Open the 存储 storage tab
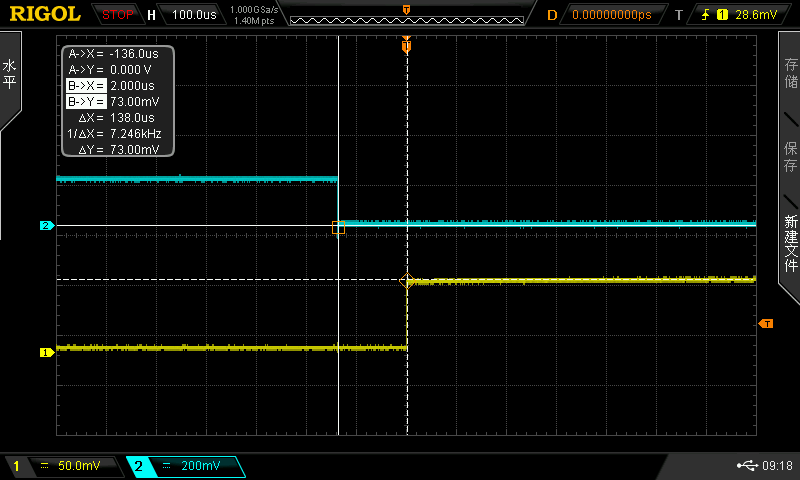This screenshot has height=480, width=800. coord(790,75)
